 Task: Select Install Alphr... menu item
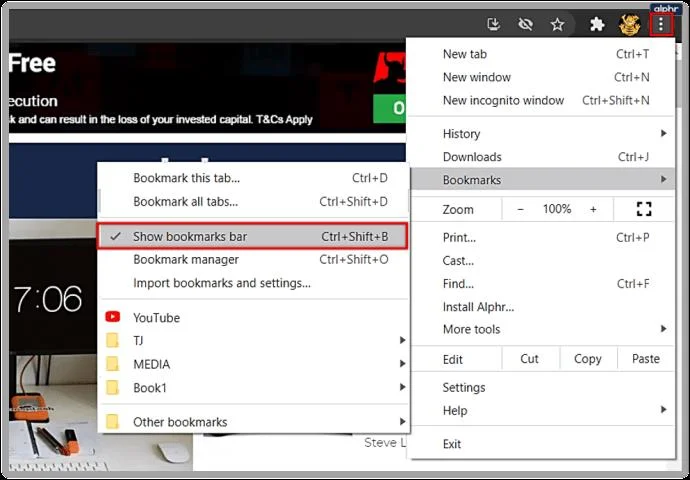tap(542, 307)
